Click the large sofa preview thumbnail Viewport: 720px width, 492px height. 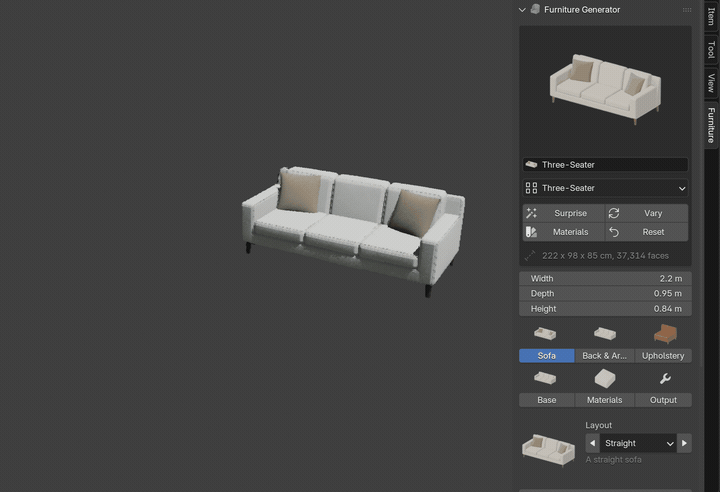605,90
